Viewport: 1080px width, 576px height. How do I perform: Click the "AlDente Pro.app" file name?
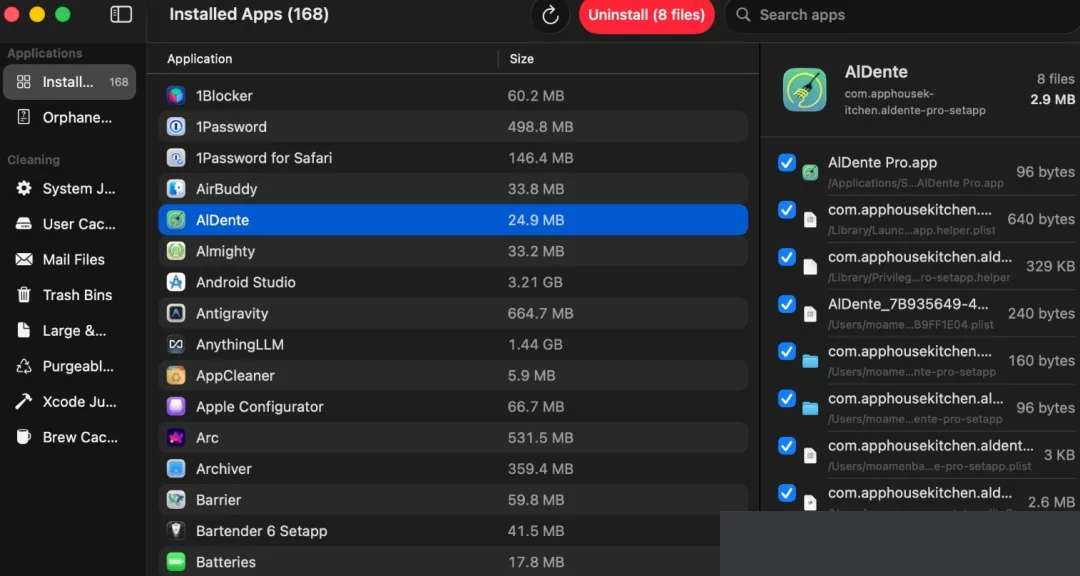[x=882, y=163]
